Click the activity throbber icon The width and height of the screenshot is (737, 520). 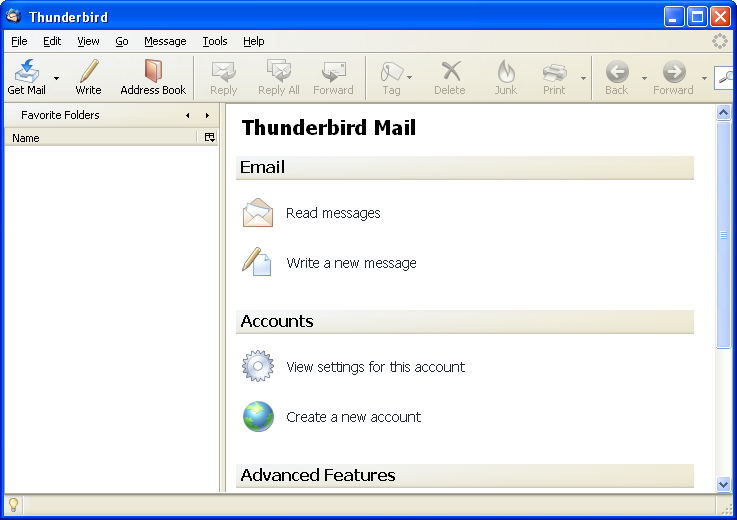tap(720, 41)
